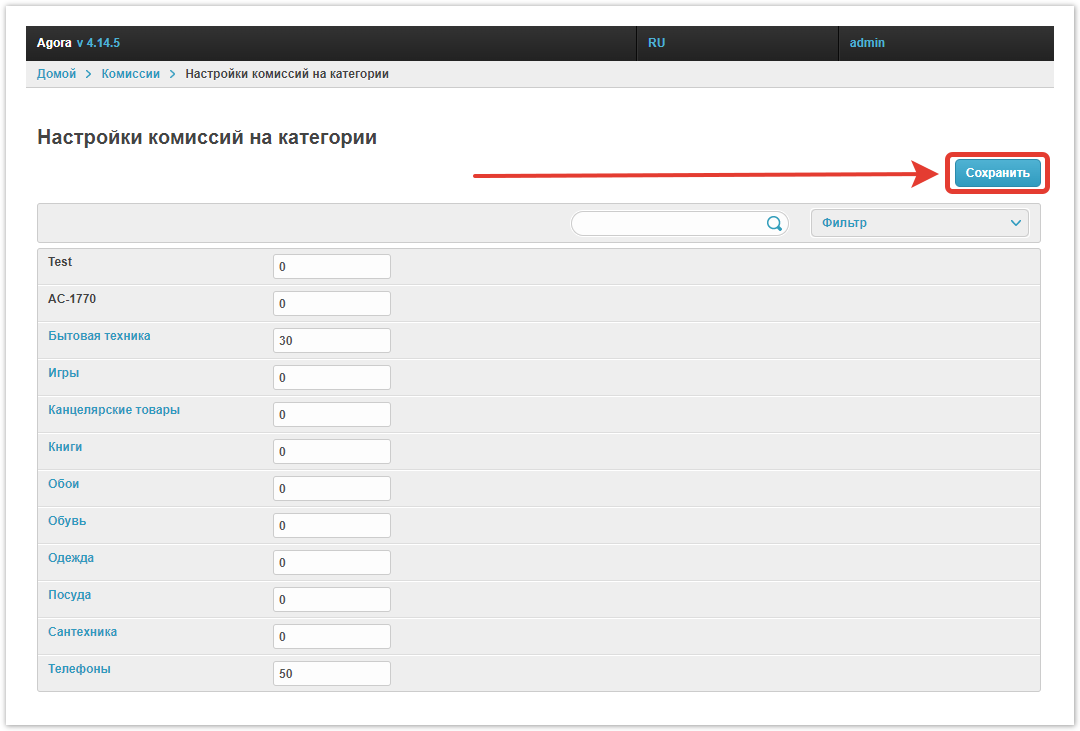Open the Бытовая техника category link

click(99, 336)
